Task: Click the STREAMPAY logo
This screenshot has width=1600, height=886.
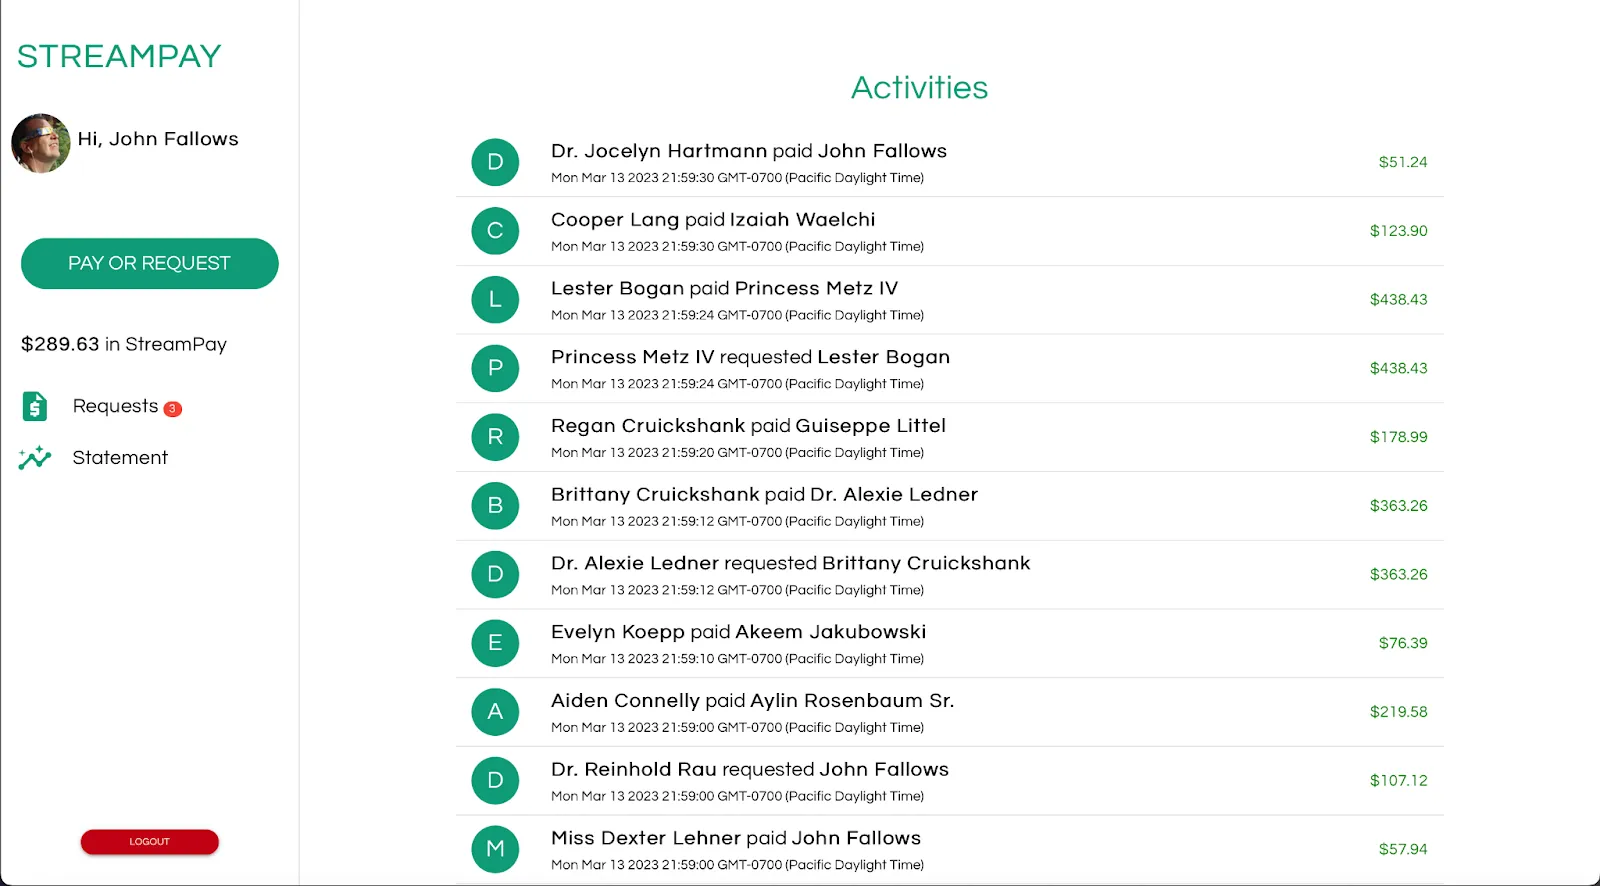Action: click(118, 56)
